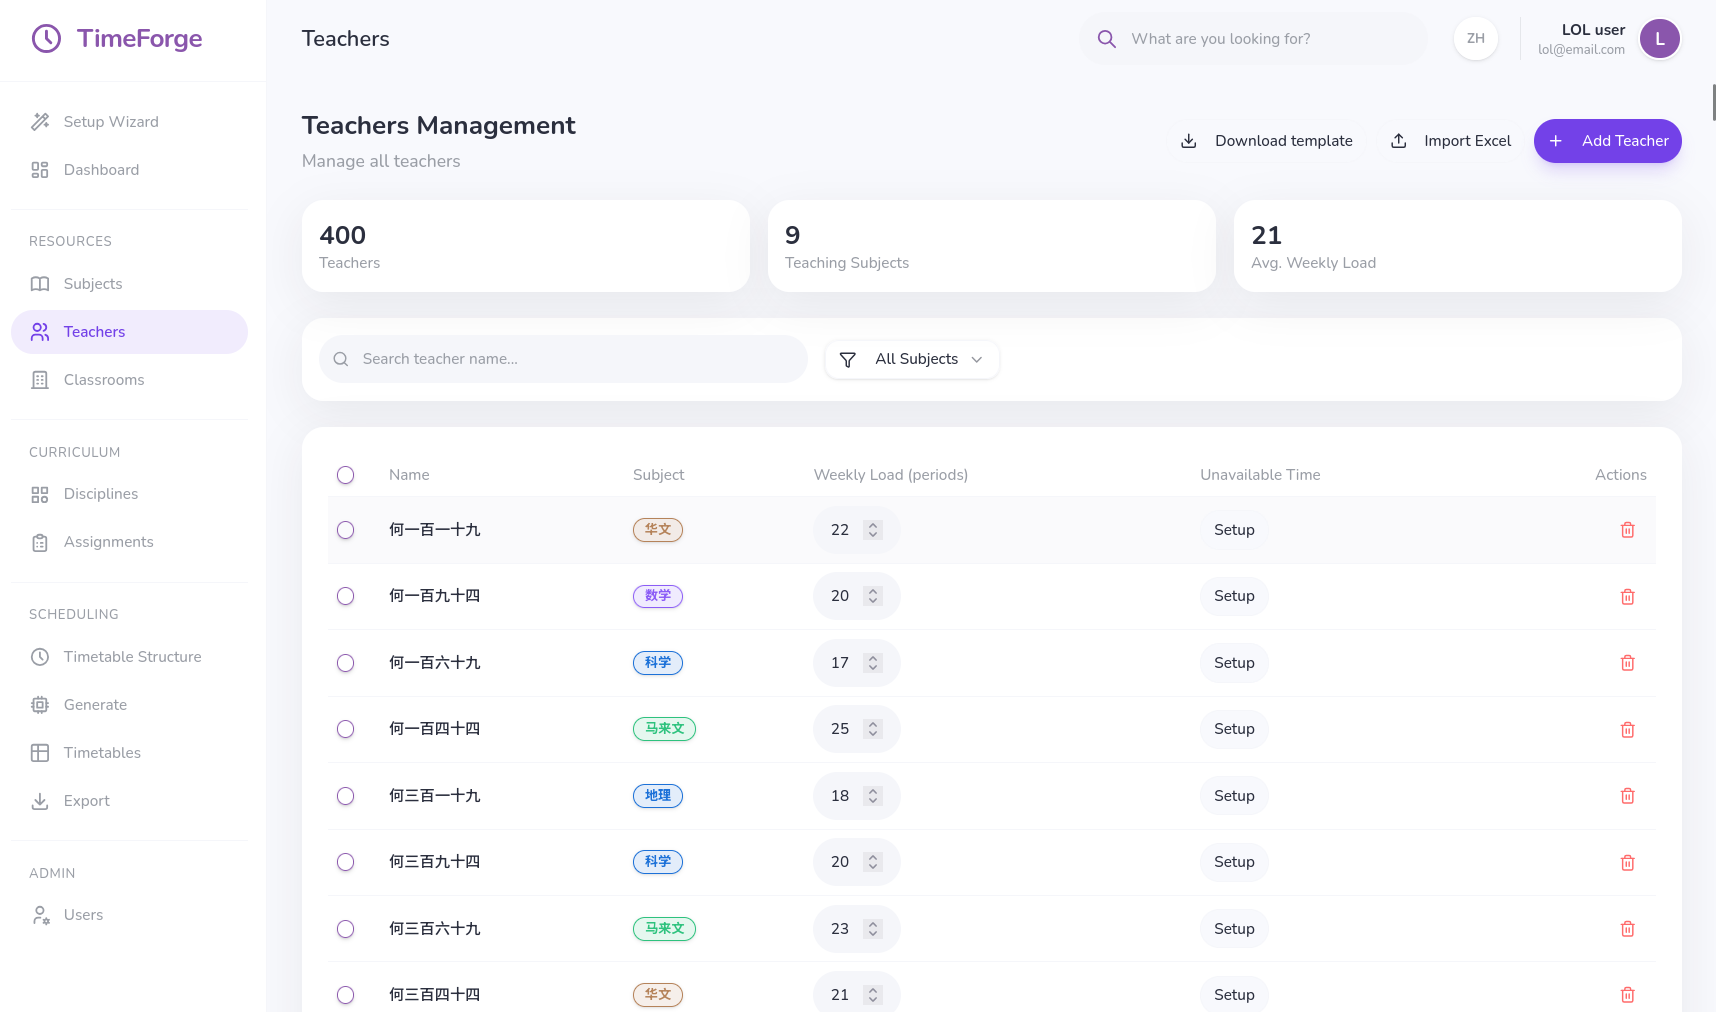This screenshot has width=1716, height=1012.
Task: Go to Timetable Structure
Action: 129,657
